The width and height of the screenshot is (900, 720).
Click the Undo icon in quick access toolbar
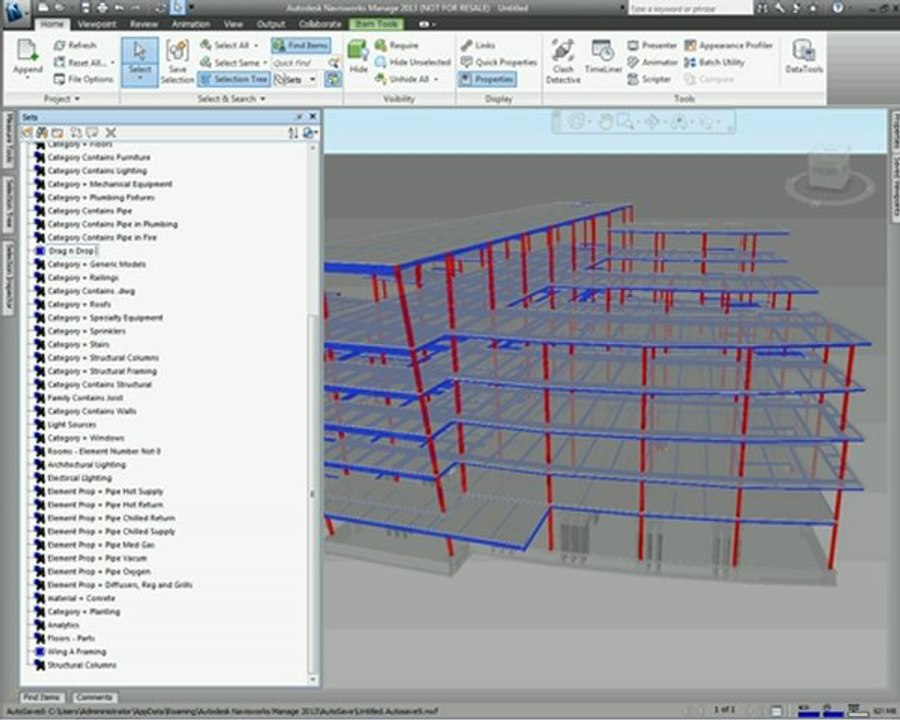point(119,7)
